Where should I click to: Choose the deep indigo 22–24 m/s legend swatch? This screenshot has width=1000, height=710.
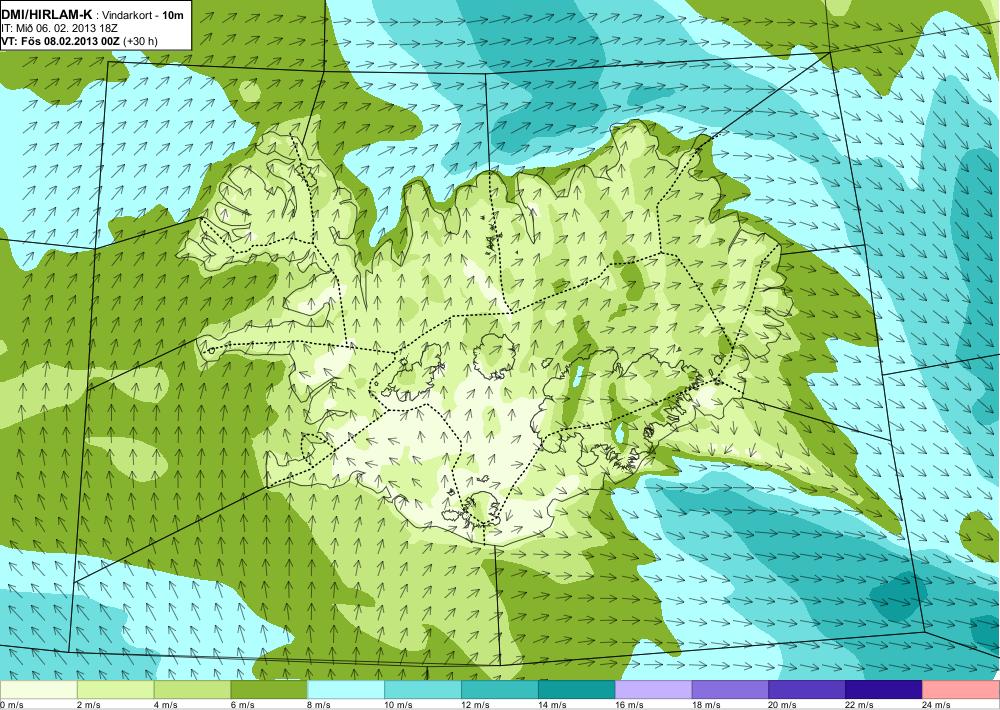[x=884, y=690]
